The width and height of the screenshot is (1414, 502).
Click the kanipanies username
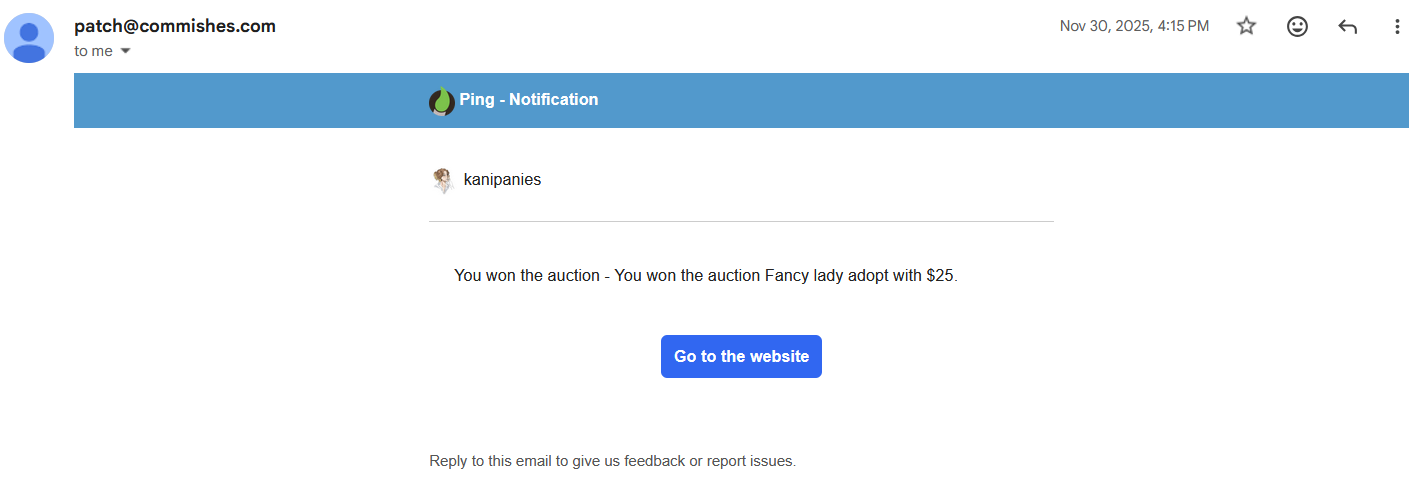(502, 180)
